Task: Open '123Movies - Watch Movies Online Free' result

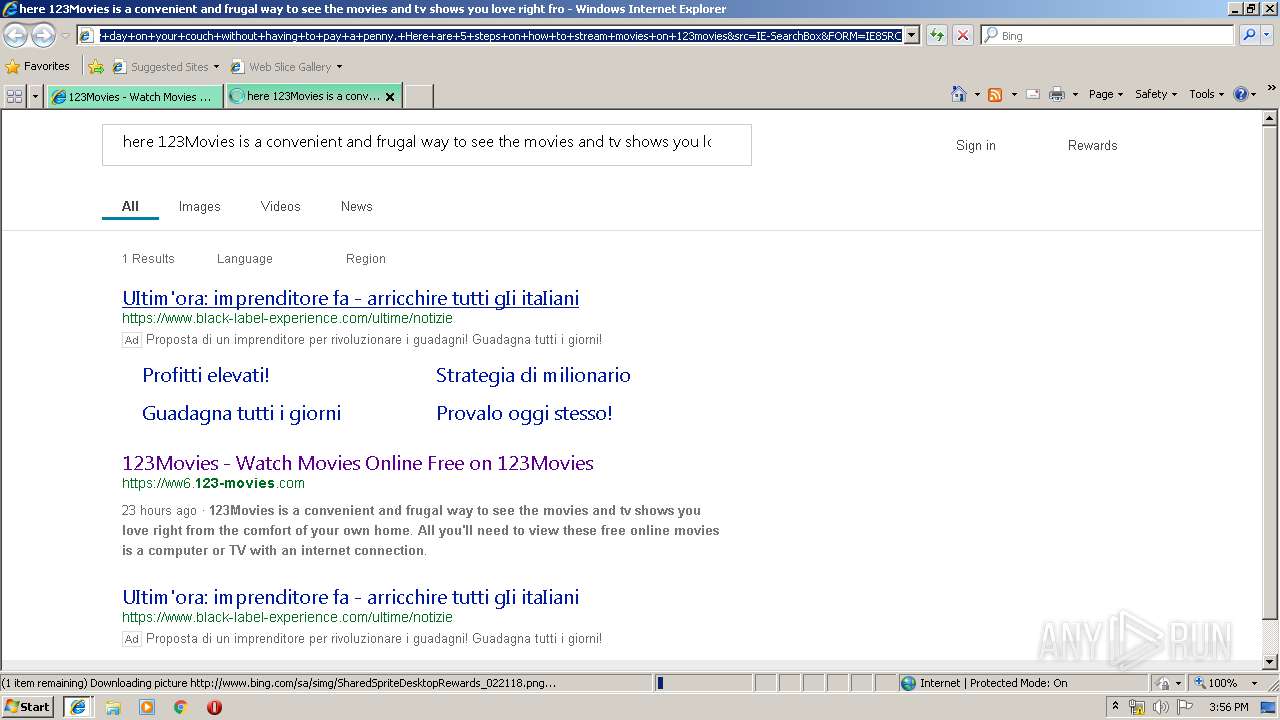Action: pos(358,463)
